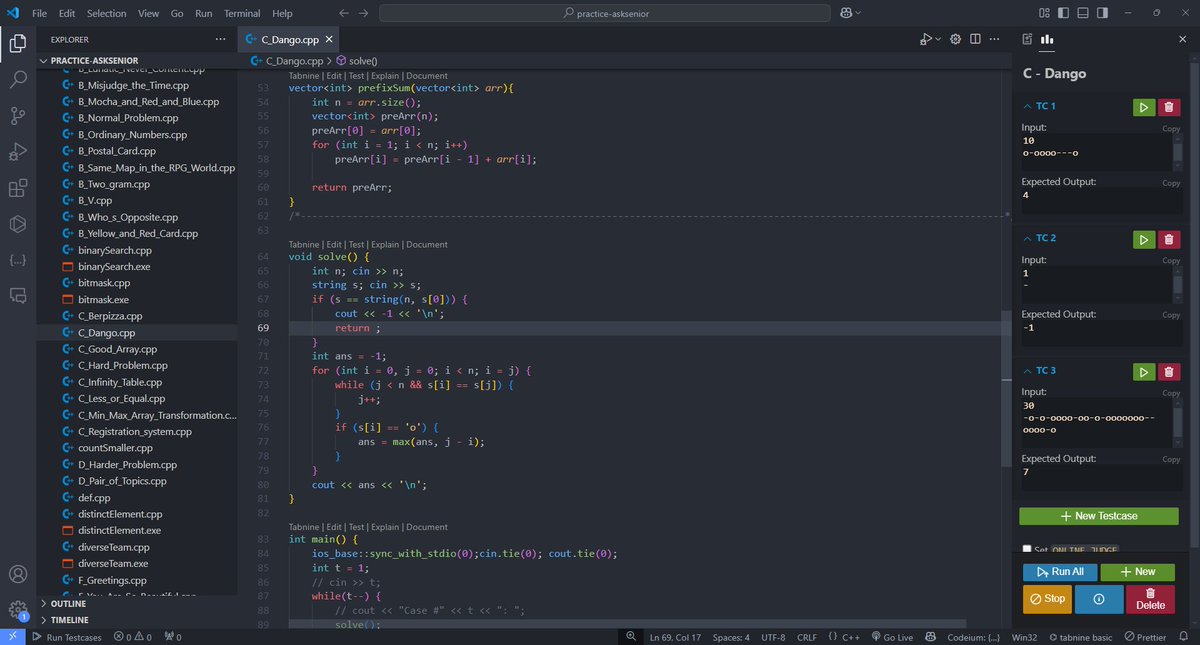Go forward using the navigation arrow

(x=363, y=13)
